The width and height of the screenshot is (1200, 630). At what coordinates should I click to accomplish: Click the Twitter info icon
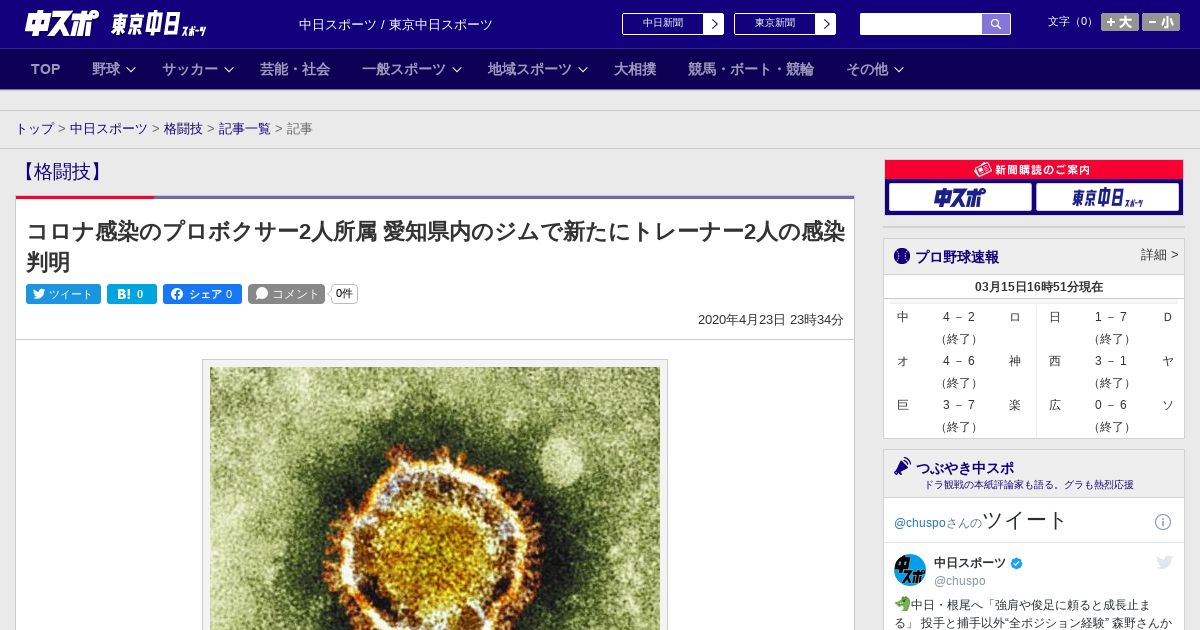pos(1163,522)
